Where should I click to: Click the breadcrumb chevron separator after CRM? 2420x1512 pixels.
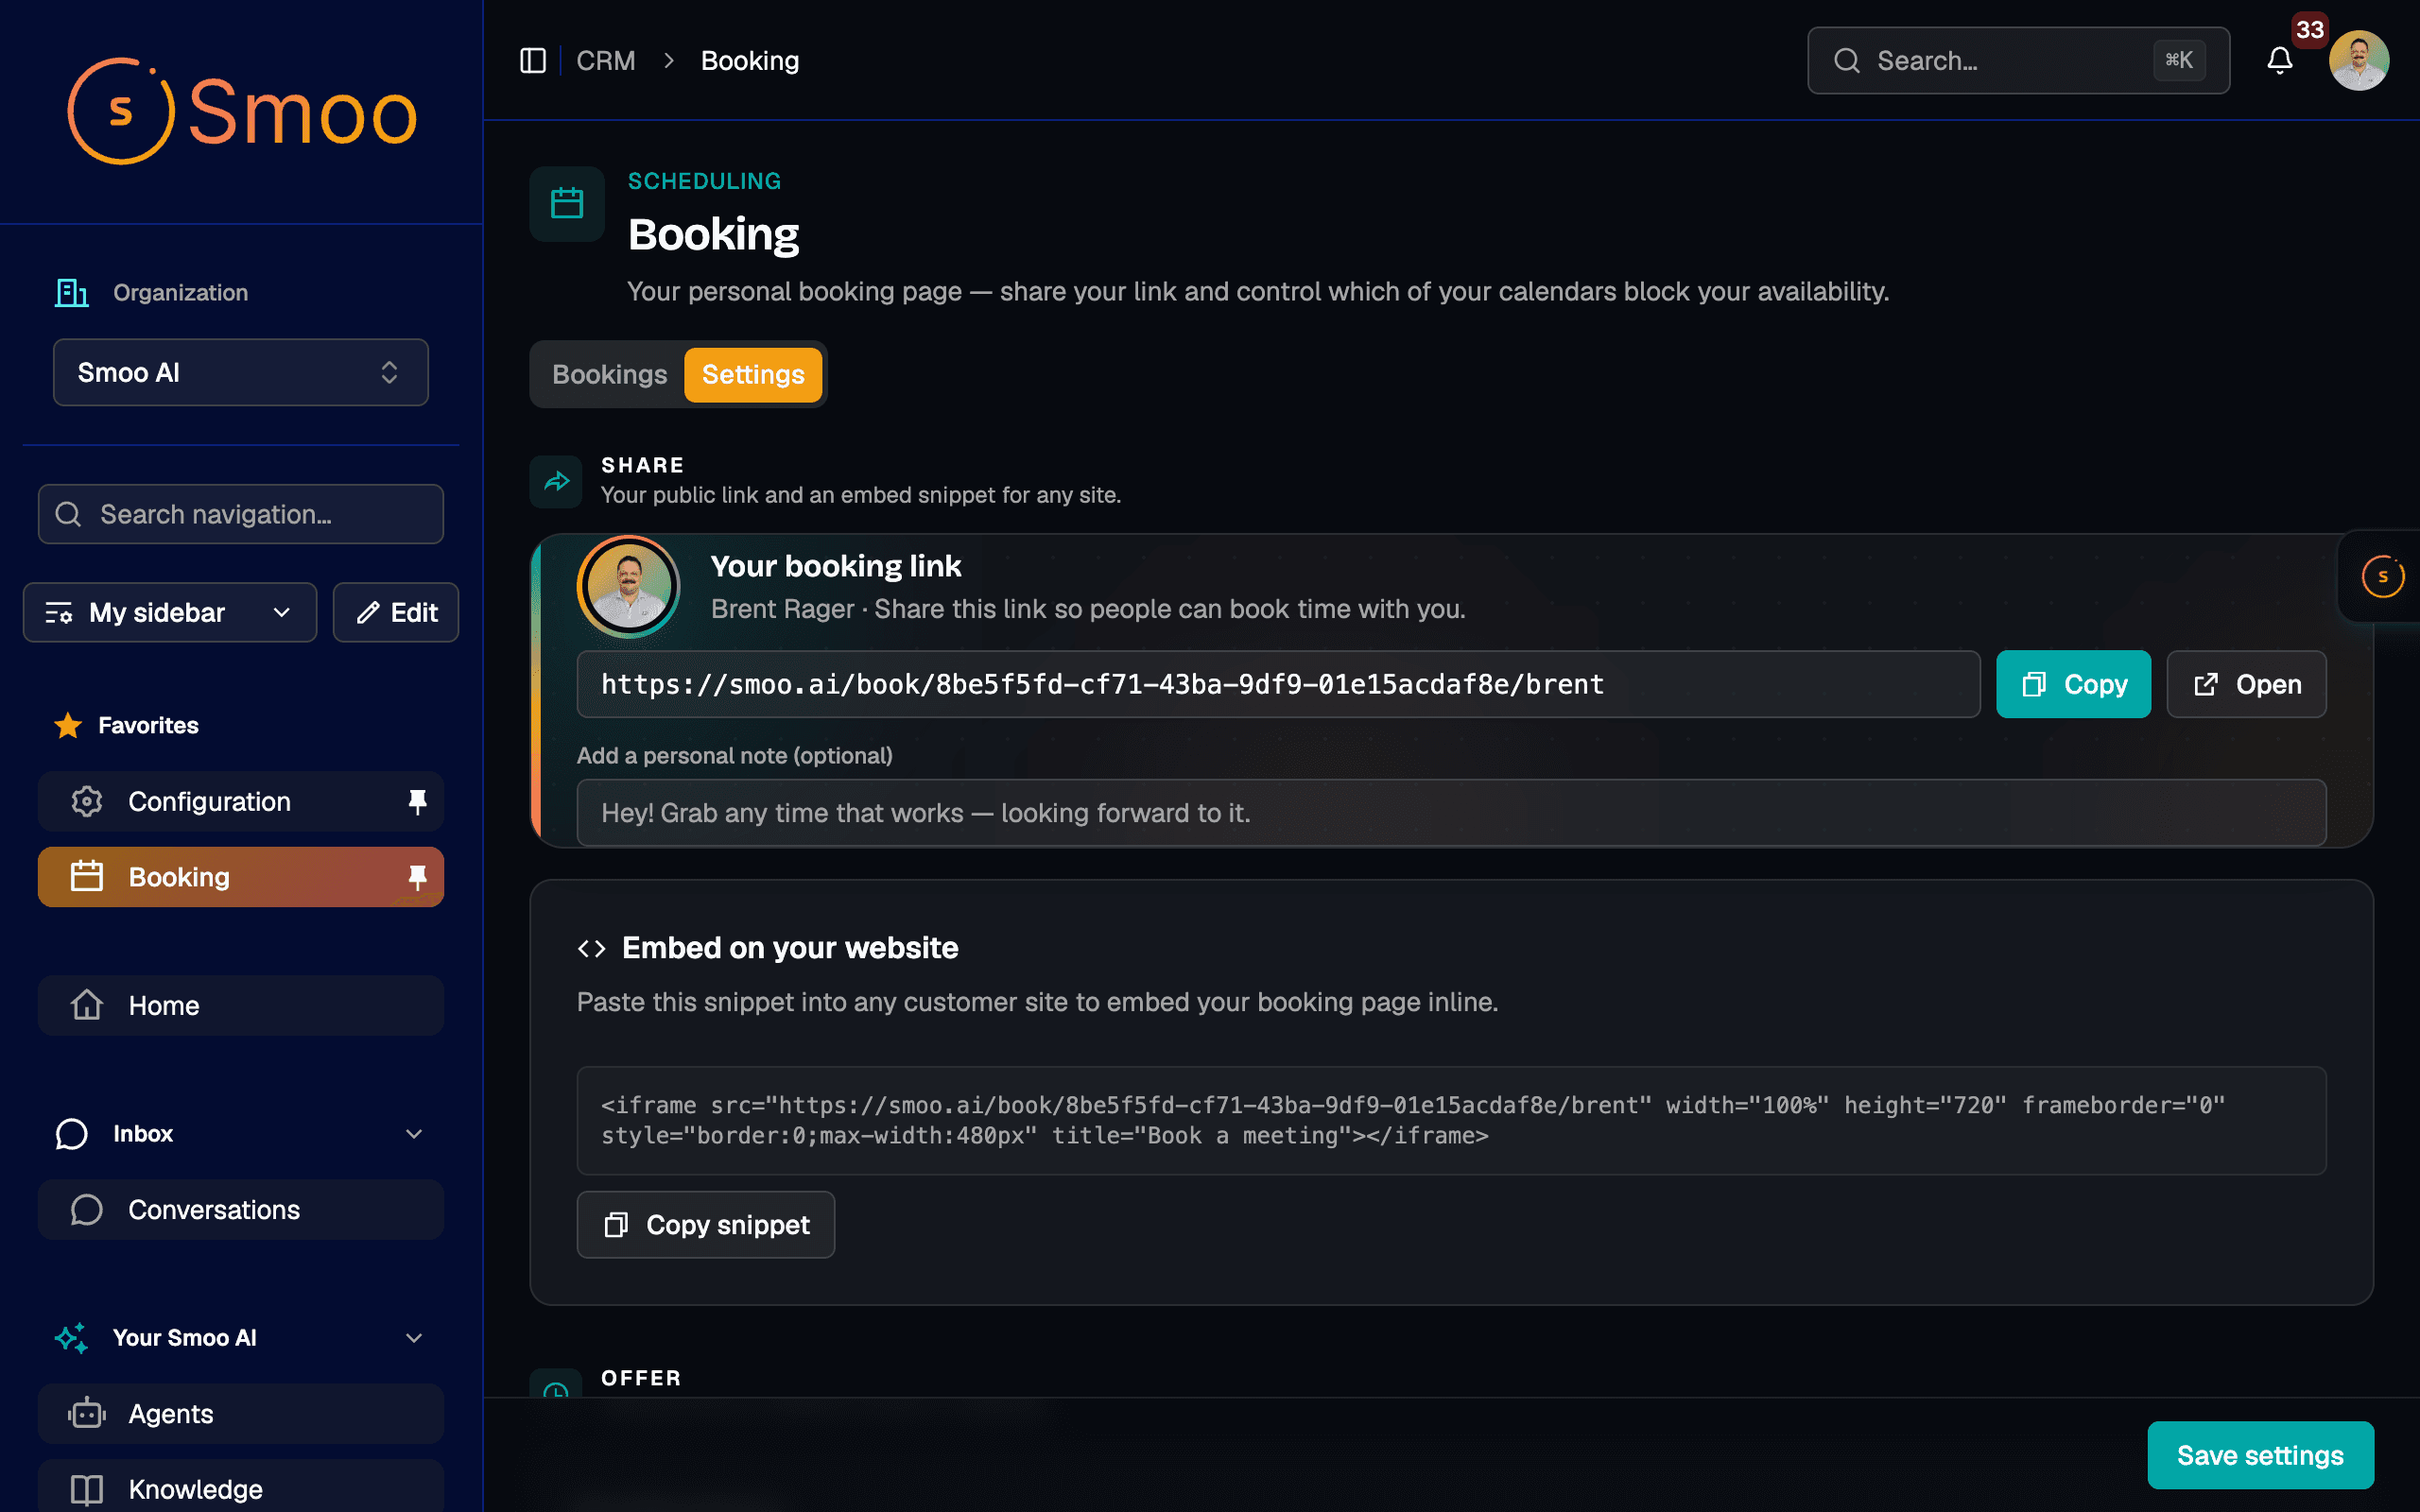tap(669, 61)
